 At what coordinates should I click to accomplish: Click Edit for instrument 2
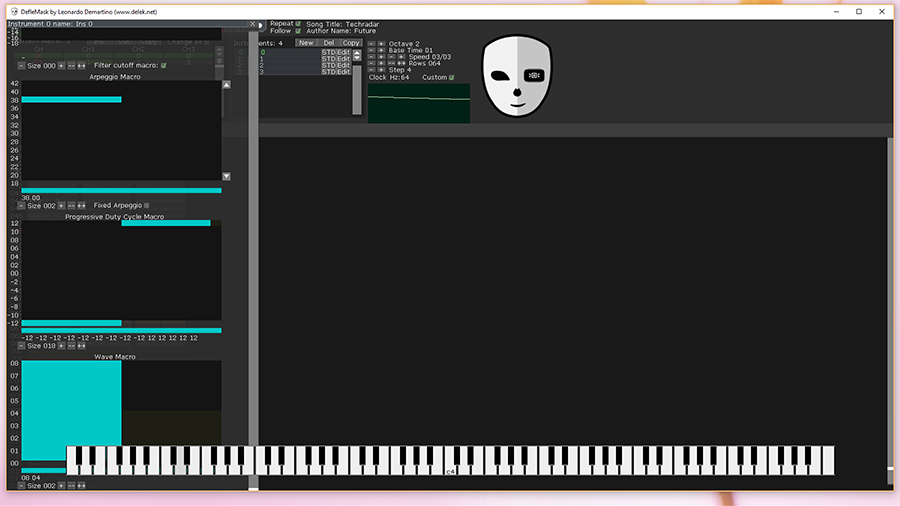[343, 65]
